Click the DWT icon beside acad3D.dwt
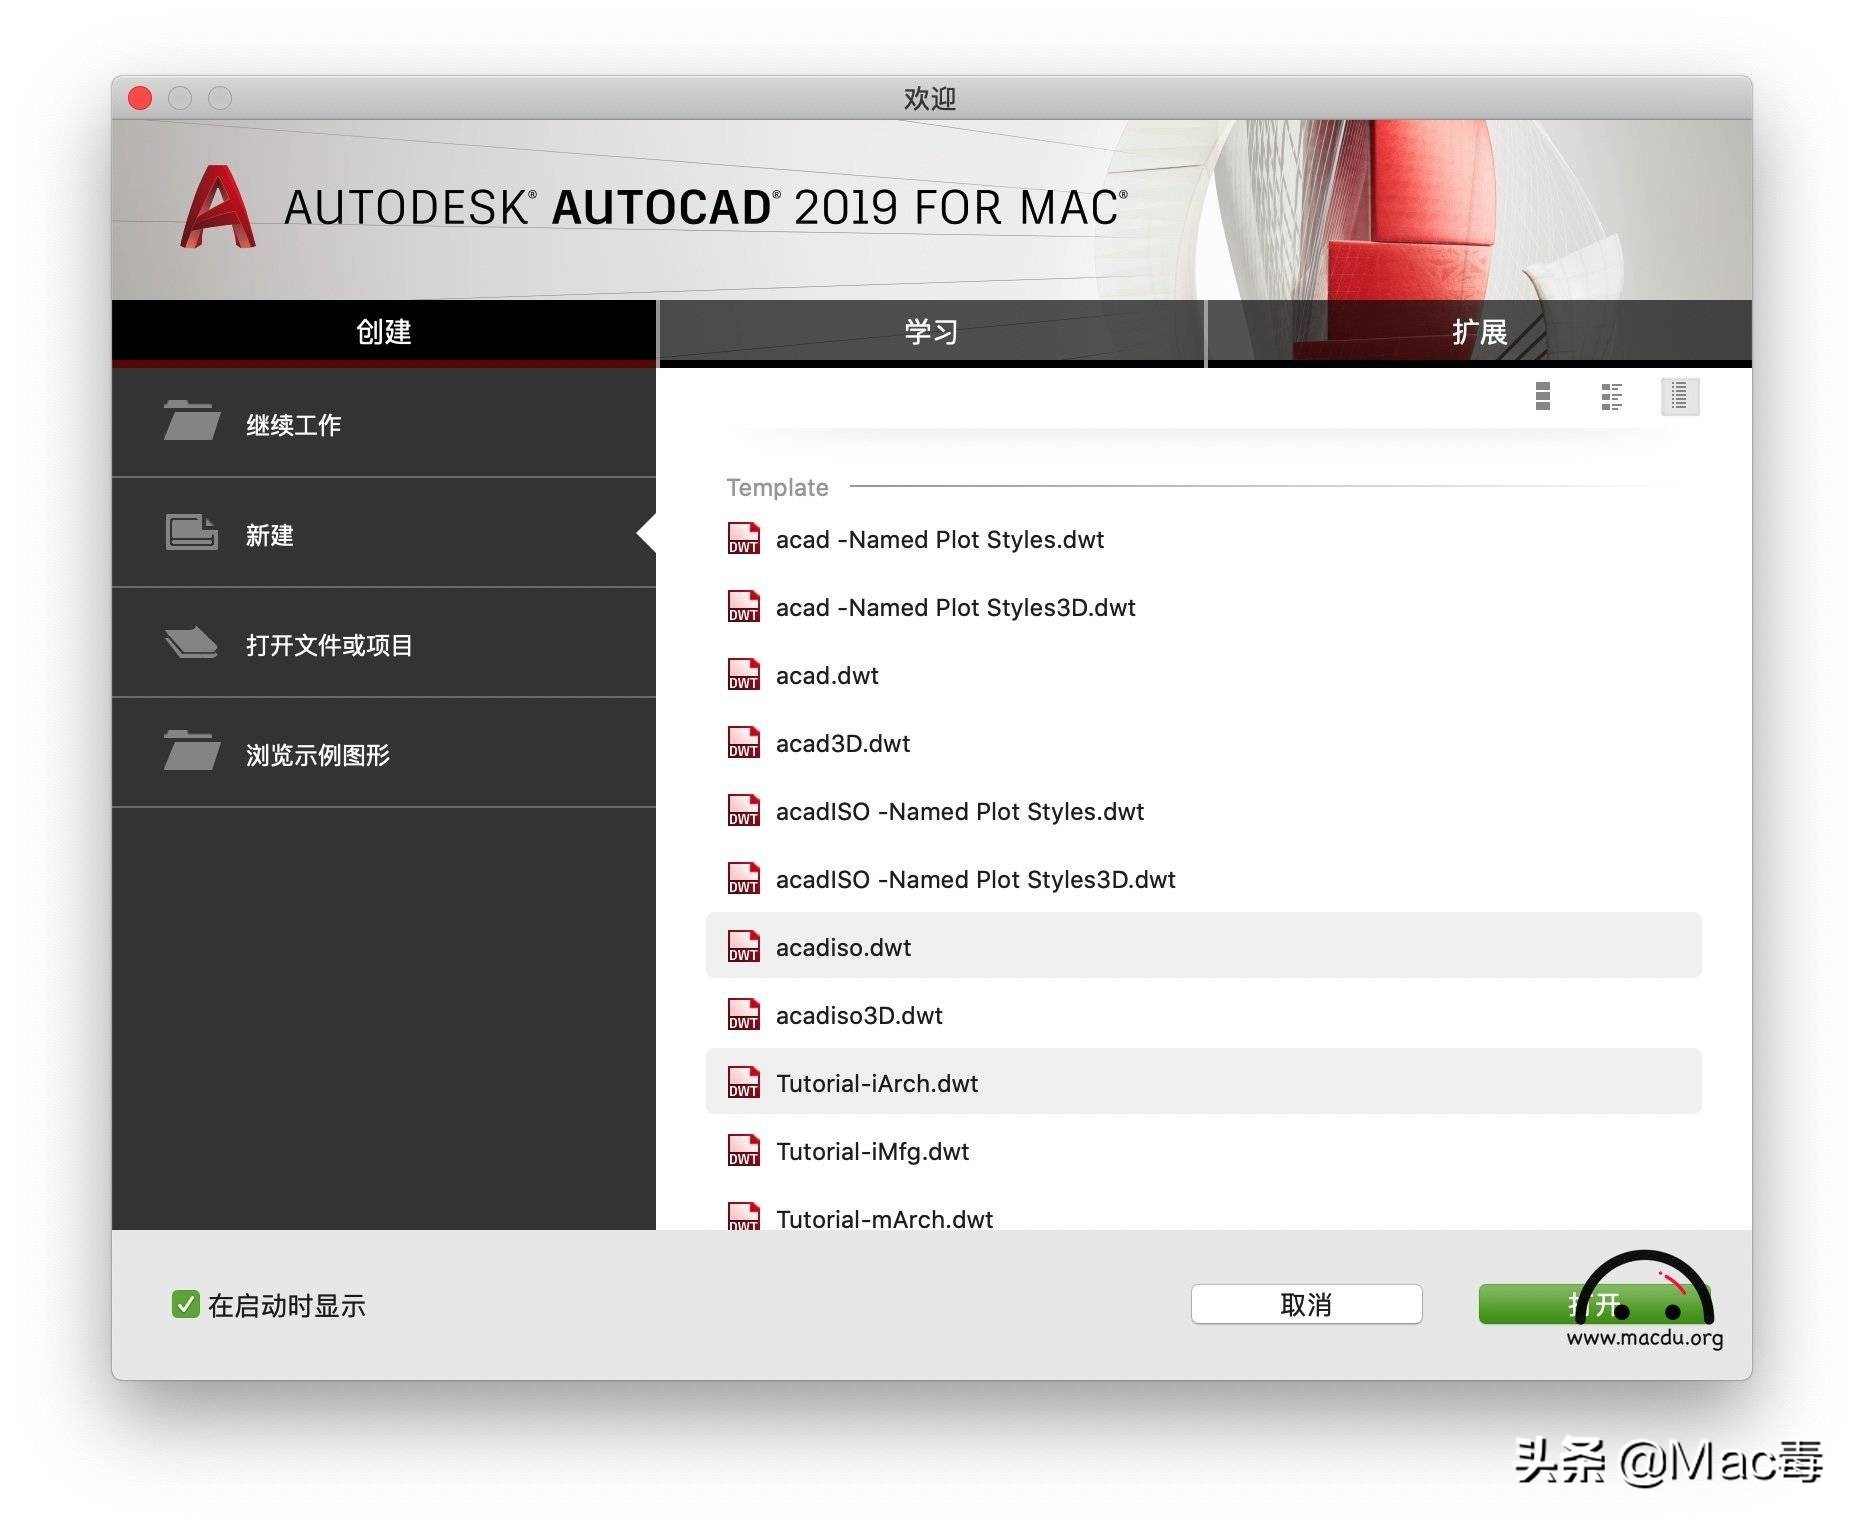 tap(743, 743)
